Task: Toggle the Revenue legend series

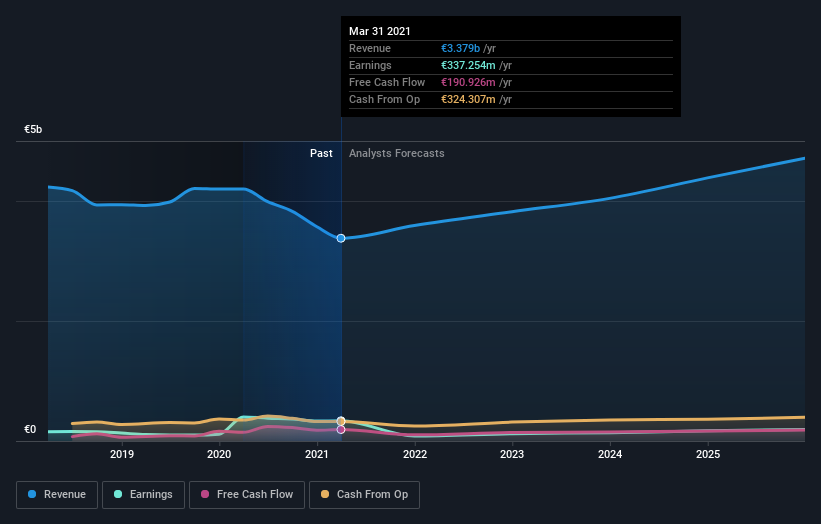Action: [x=57, y=495]
